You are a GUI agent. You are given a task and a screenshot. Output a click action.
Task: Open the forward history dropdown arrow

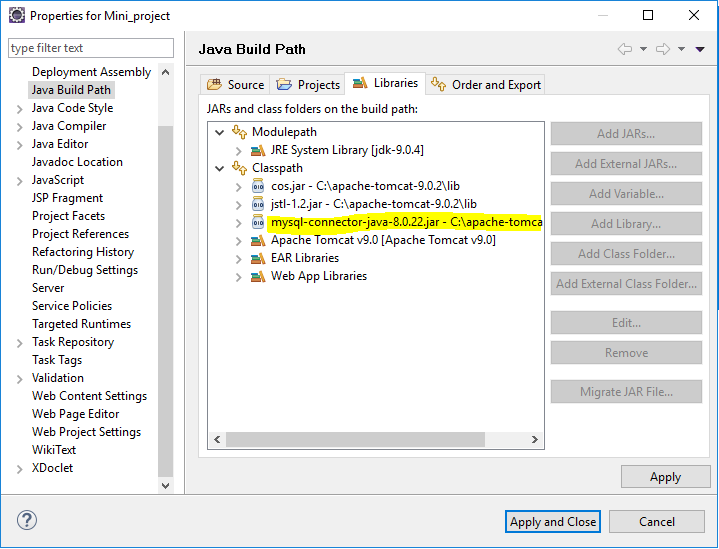(x=681, y=49)
